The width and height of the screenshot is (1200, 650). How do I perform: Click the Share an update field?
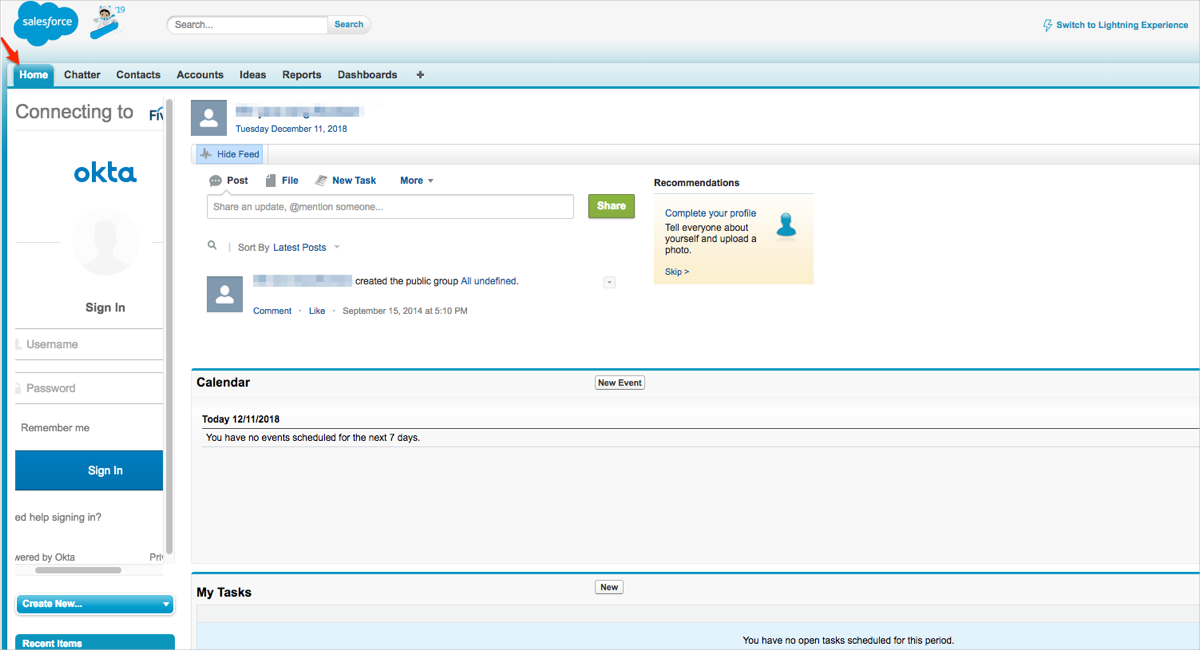click(x=390, y=207)
